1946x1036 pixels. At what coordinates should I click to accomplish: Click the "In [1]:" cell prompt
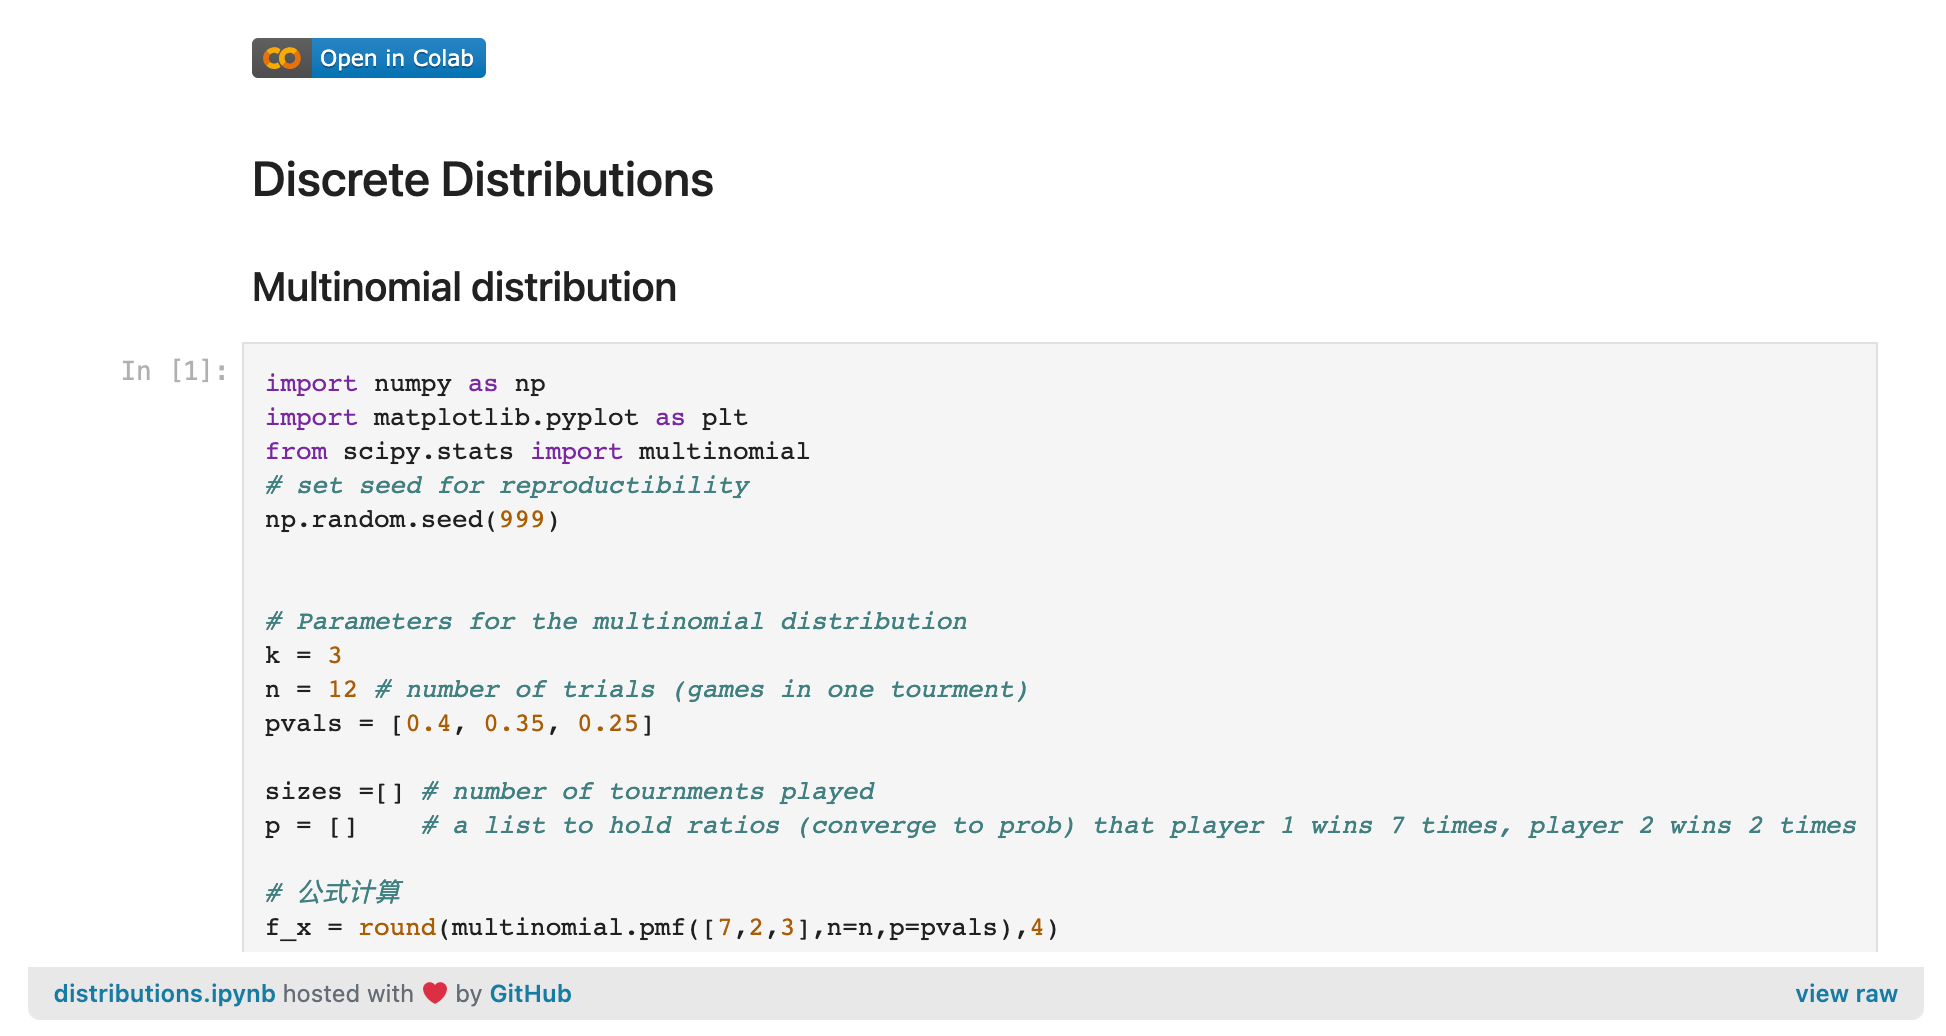pos(174,371)
